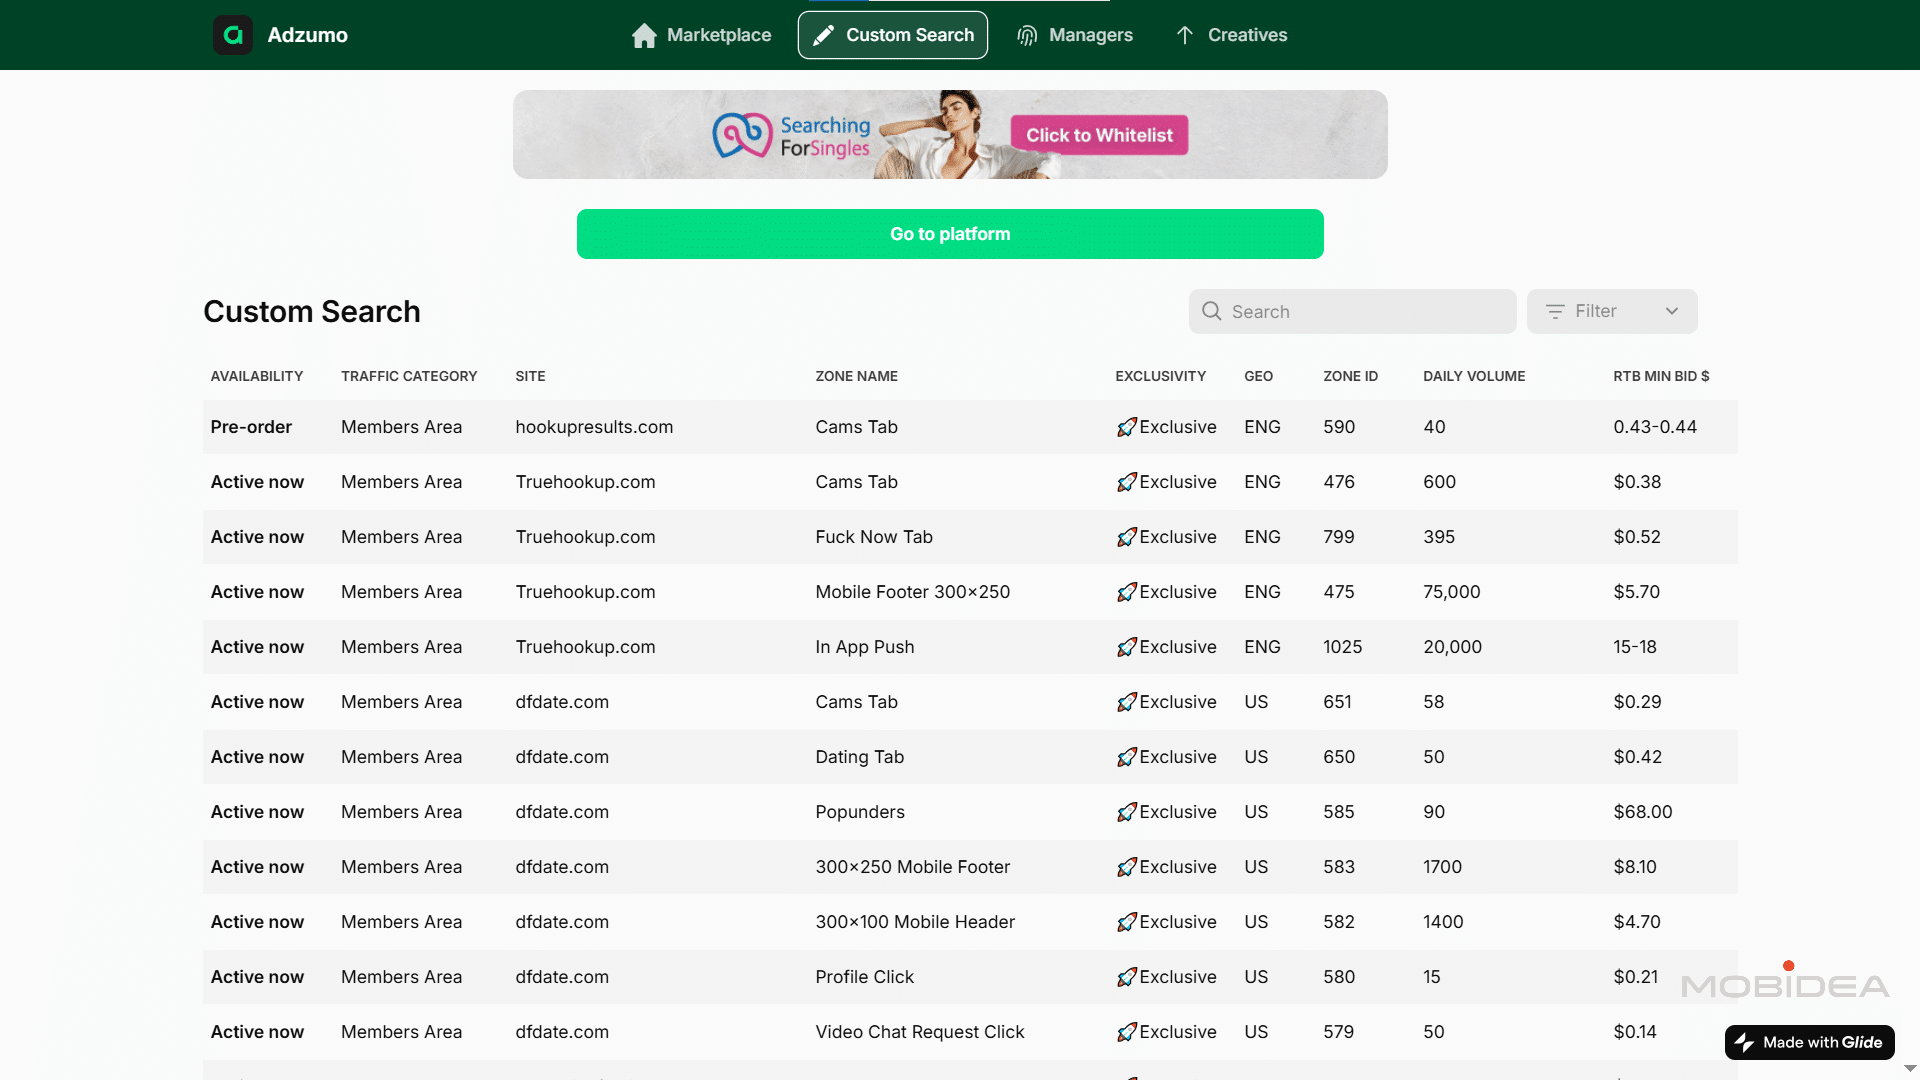Click the Adzumo logo icon
This screenshot has width=1920, height=1080.
[232, 35]
